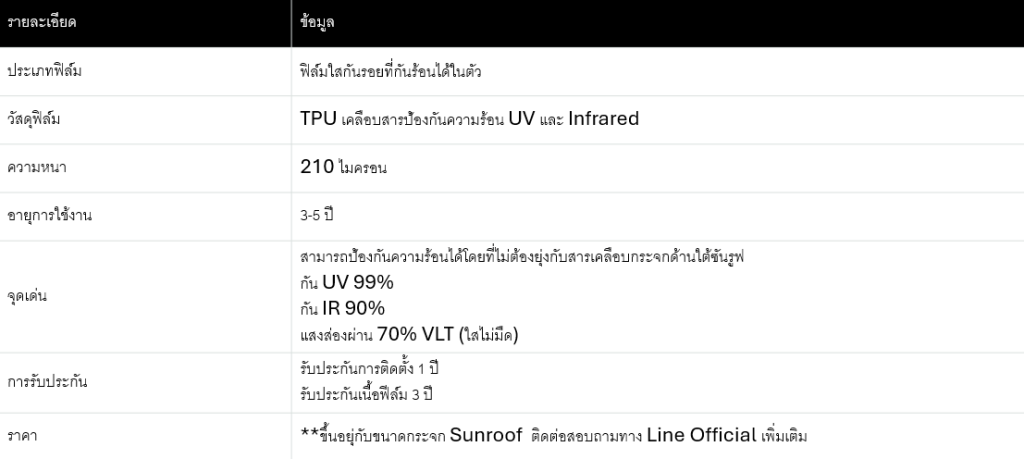Click the รายละเอียด column header

pos(42,22)
